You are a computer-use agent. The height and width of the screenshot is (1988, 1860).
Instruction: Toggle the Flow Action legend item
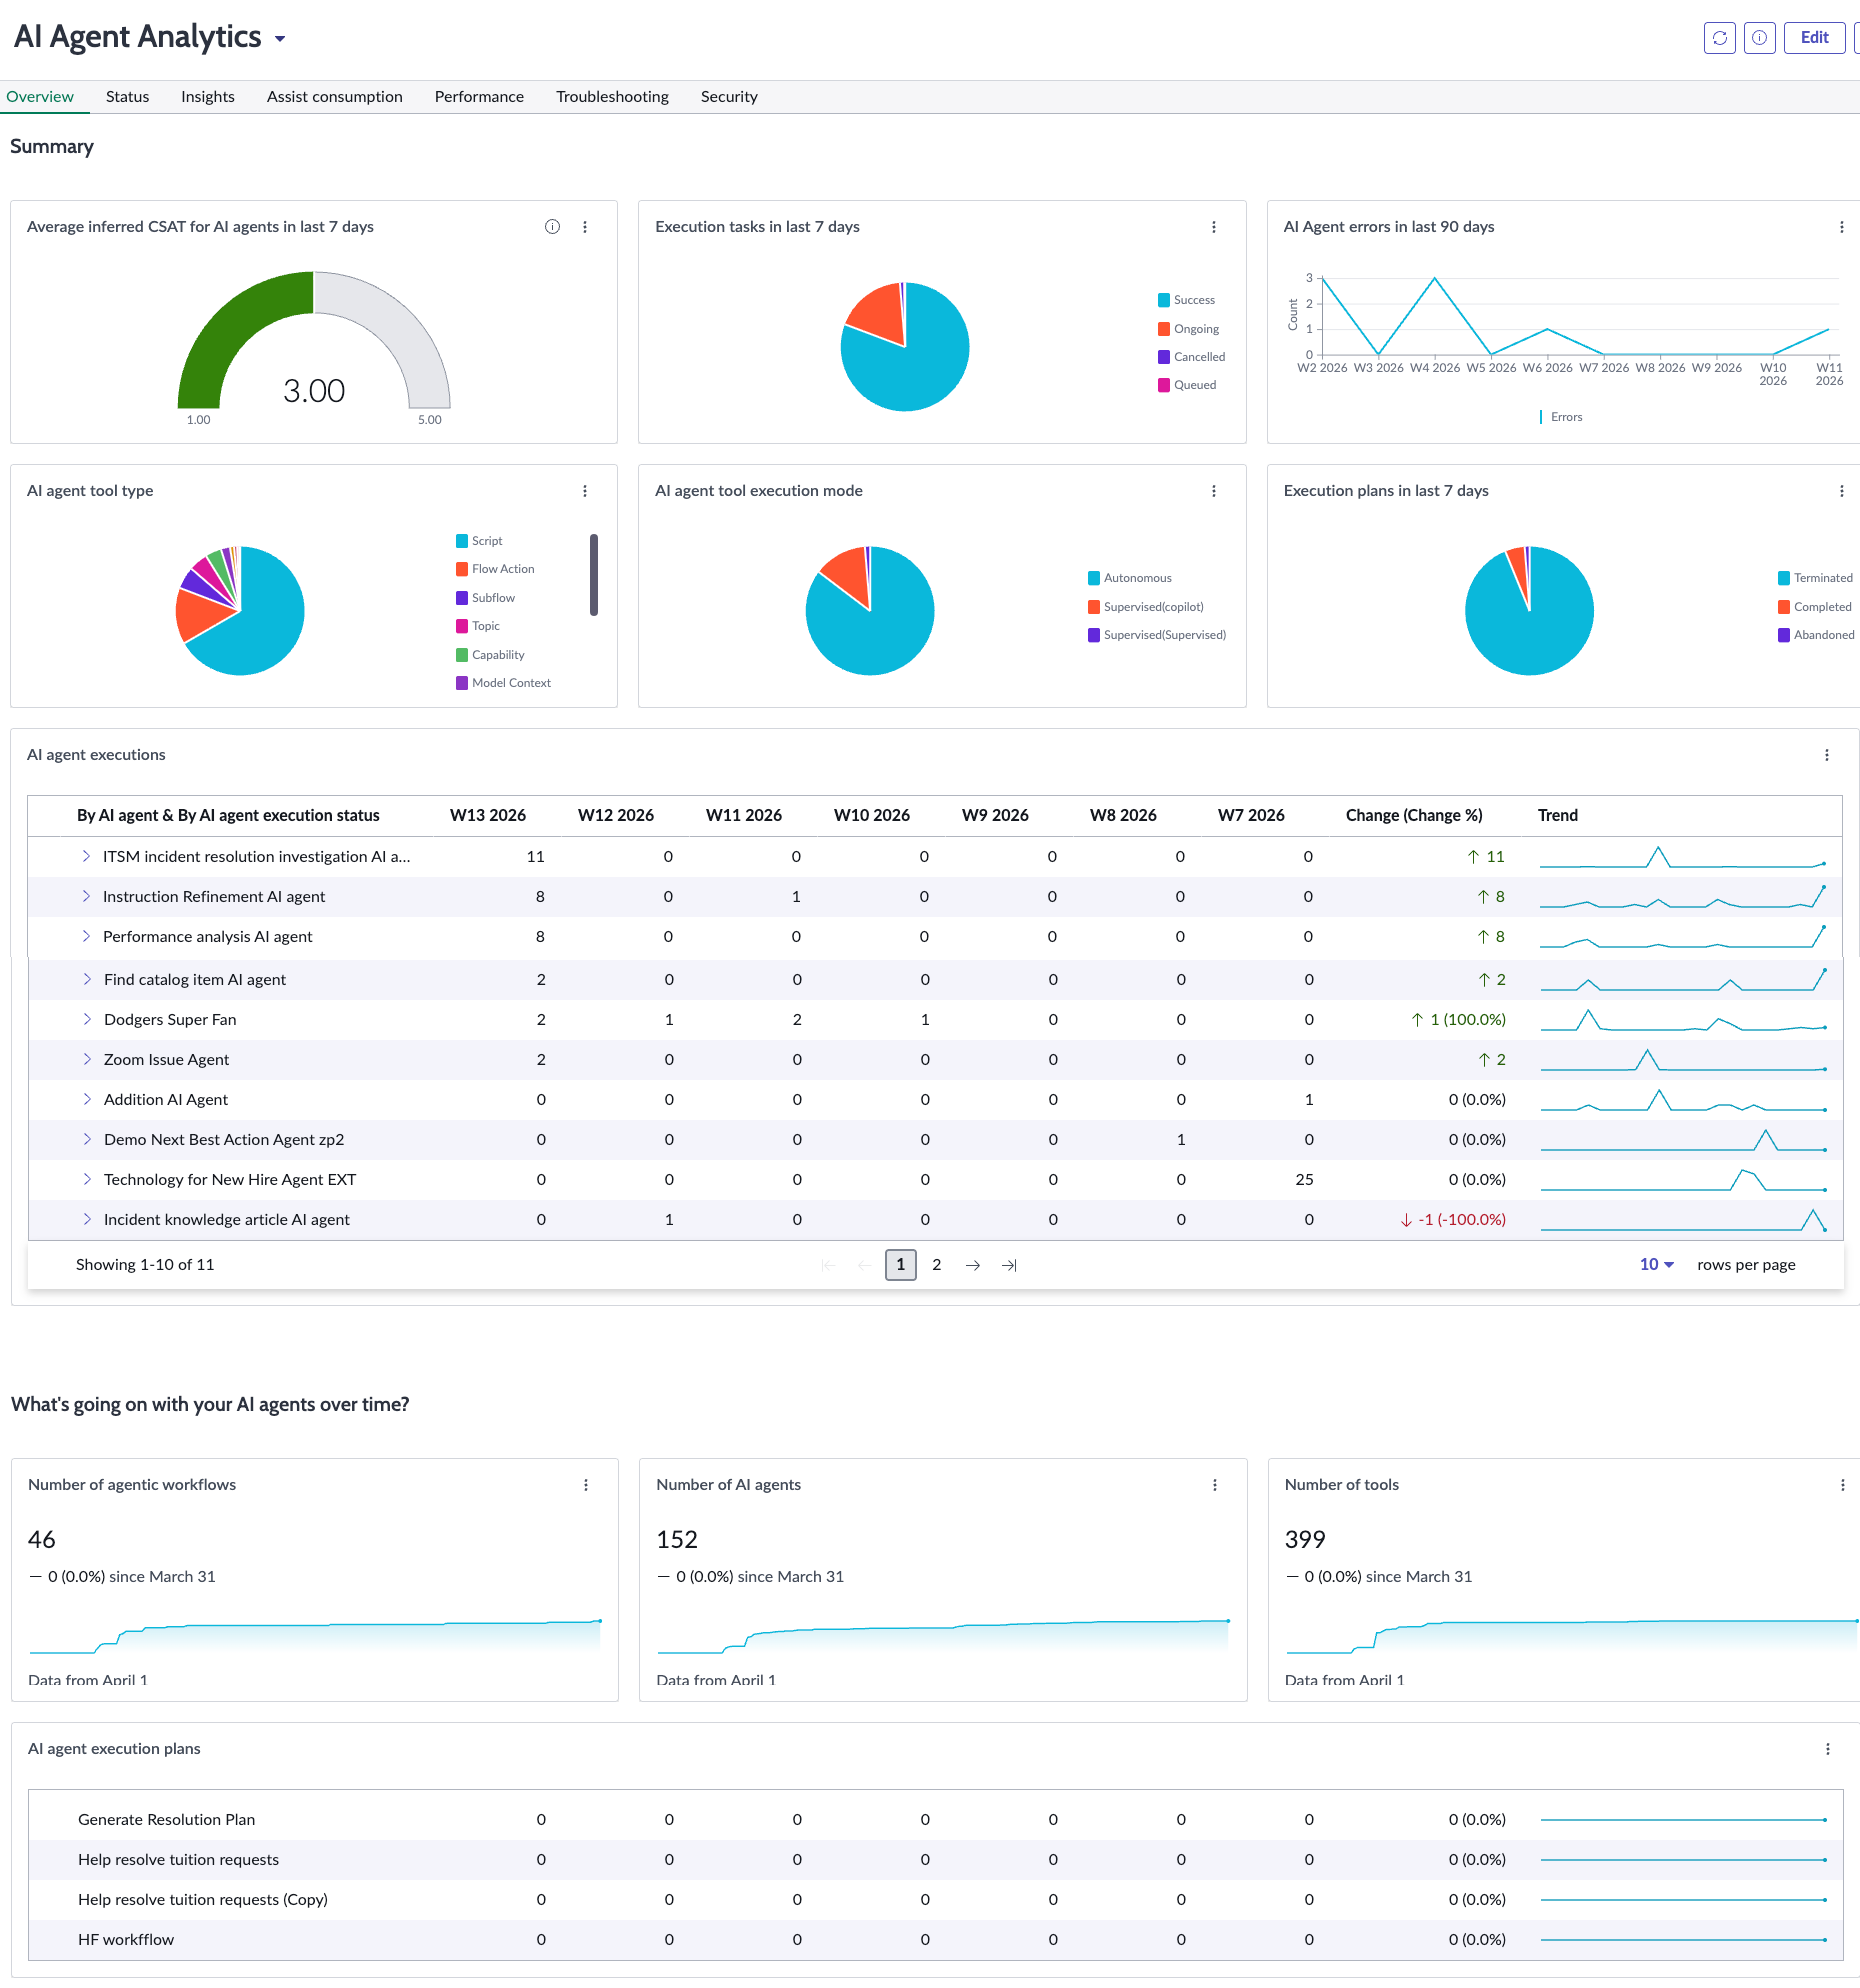(495, 569)
